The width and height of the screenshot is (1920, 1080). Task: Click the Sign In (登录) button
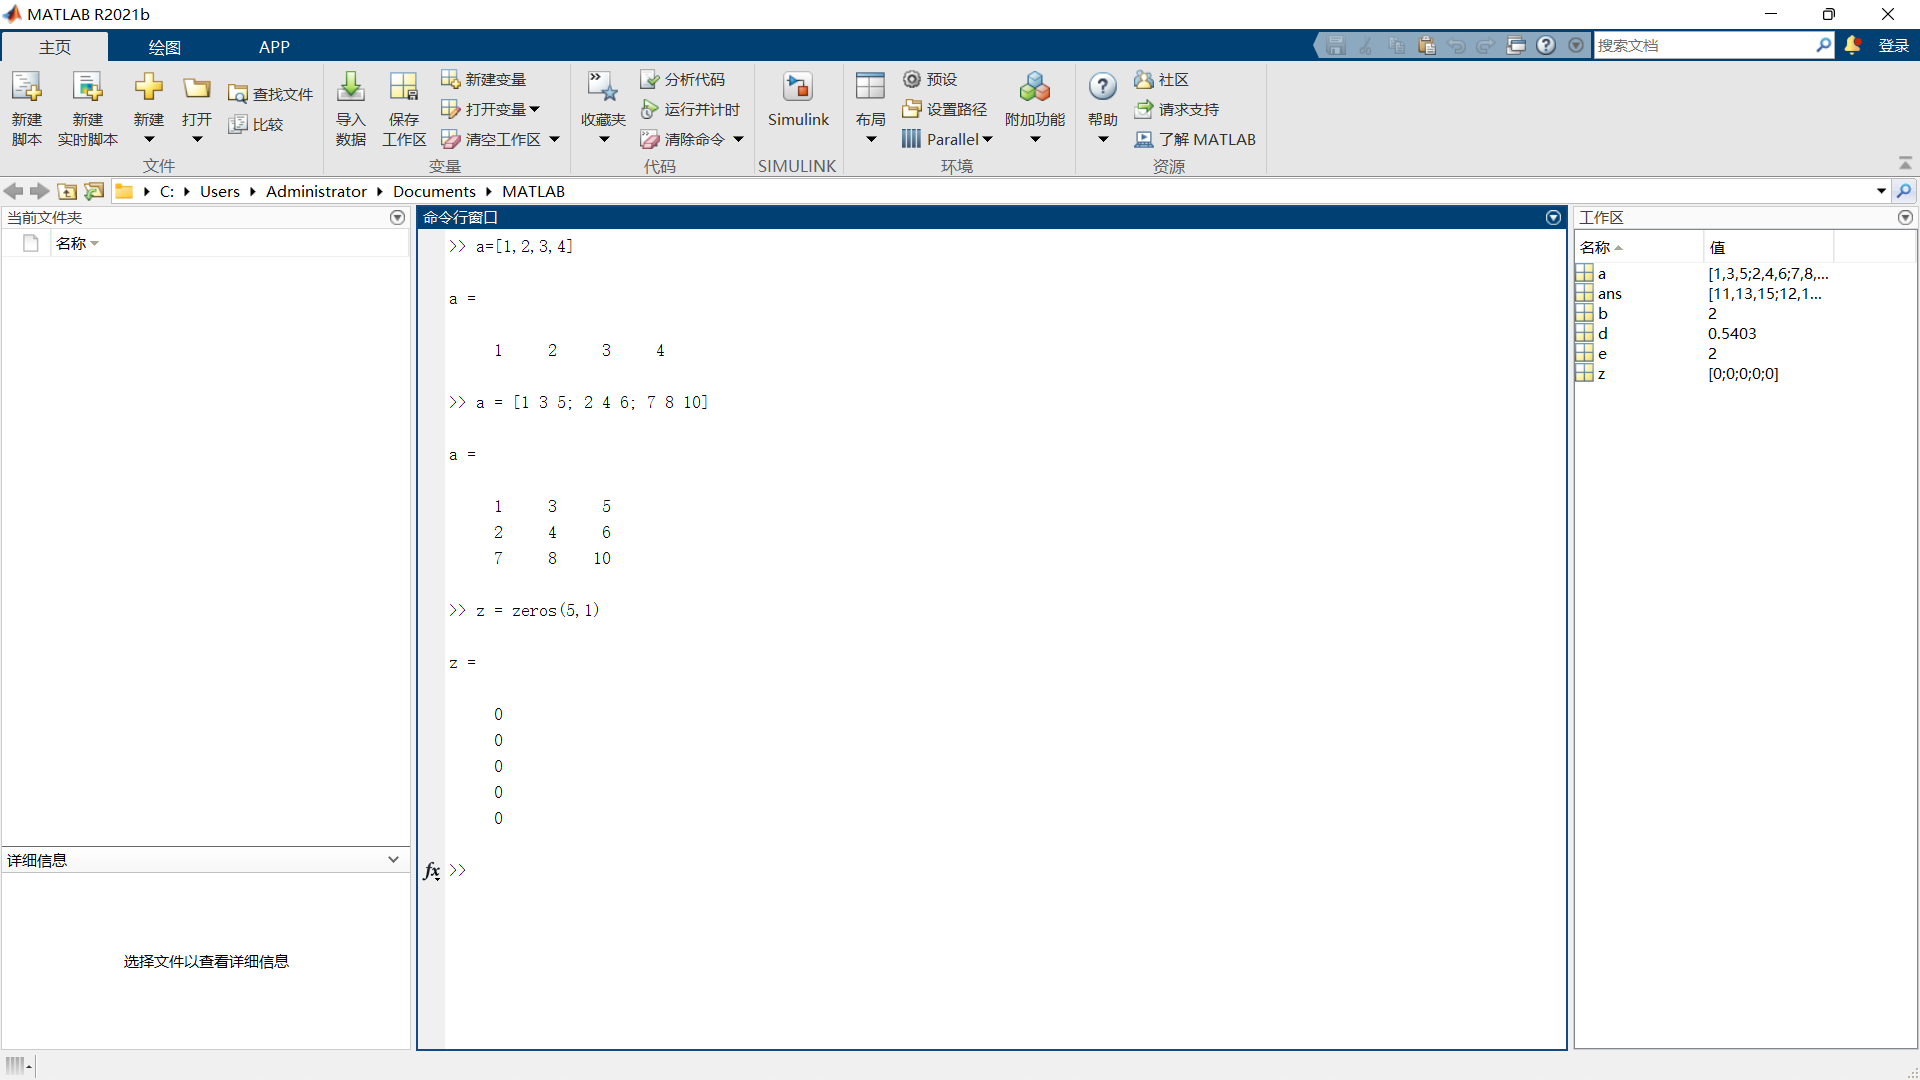tap(1893, 45)
